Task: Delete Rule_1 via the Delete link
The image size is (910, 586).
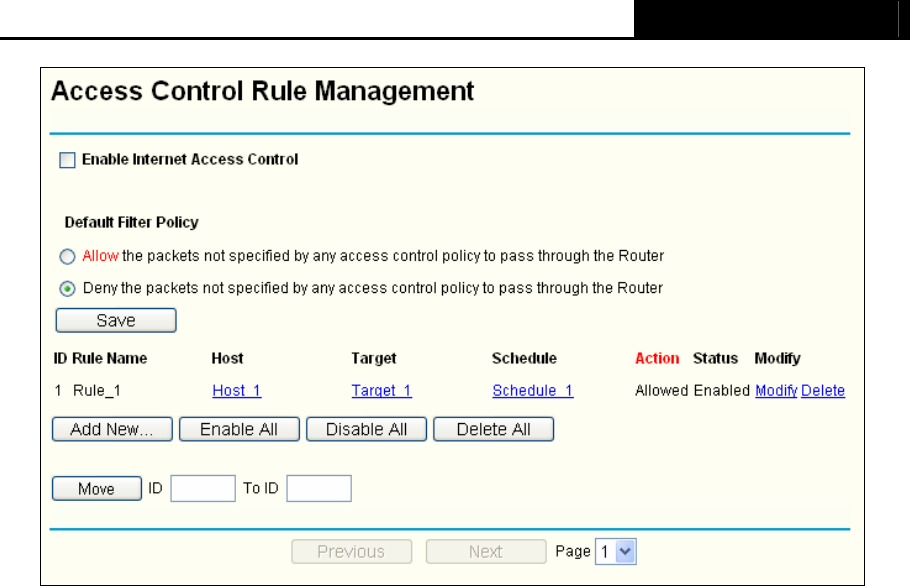Action: pos(823,390)
